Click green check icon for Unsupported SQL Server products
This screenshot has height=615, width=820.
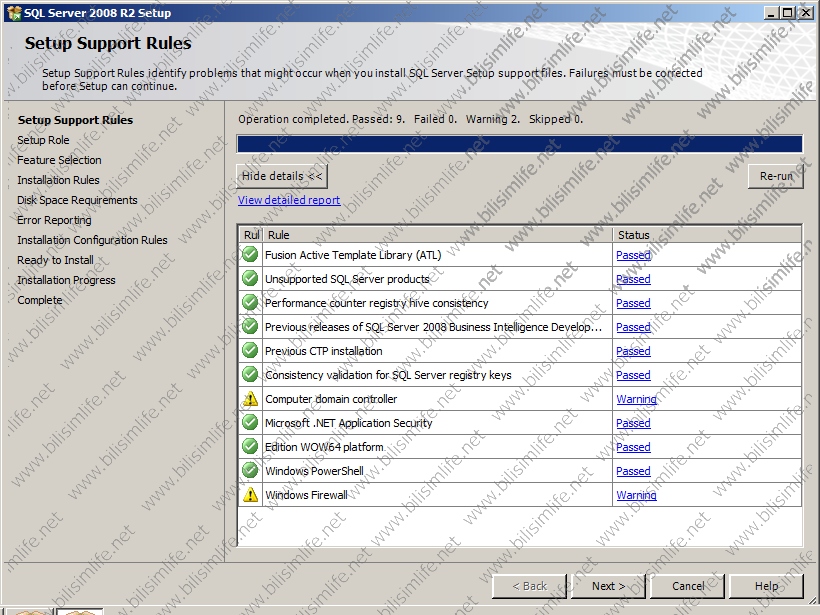point(250,279)
